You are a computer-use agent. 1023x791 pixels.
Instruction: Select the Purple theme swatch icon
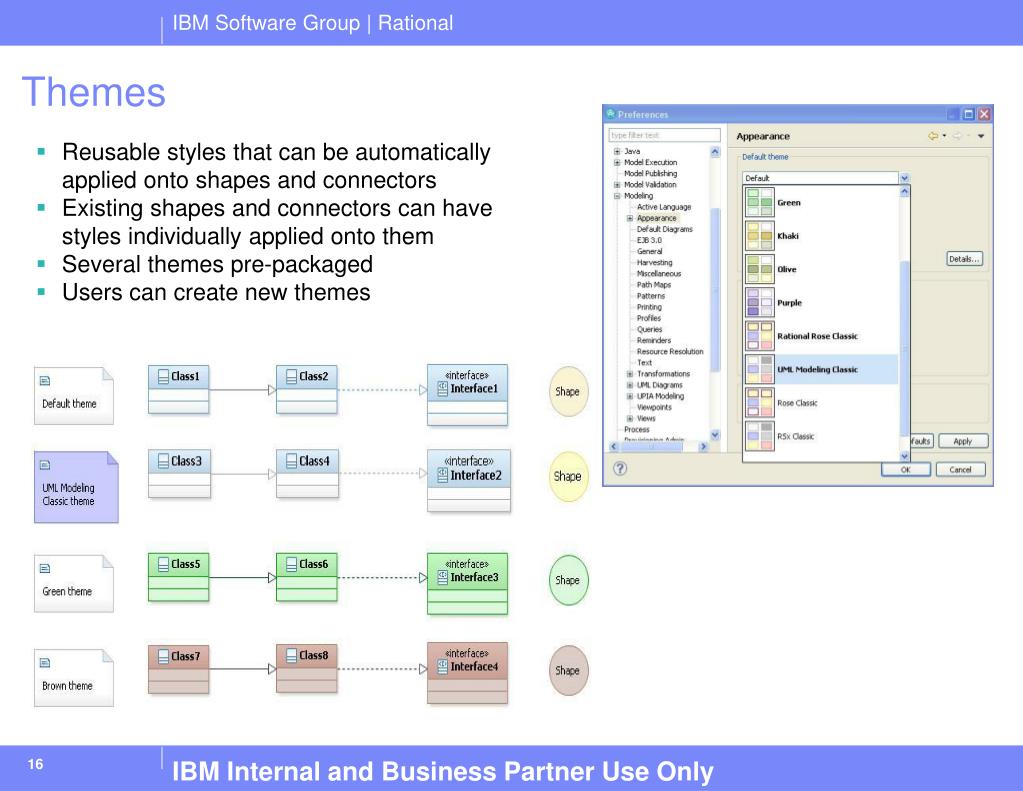pyautogui.click(x=759, y=302)
